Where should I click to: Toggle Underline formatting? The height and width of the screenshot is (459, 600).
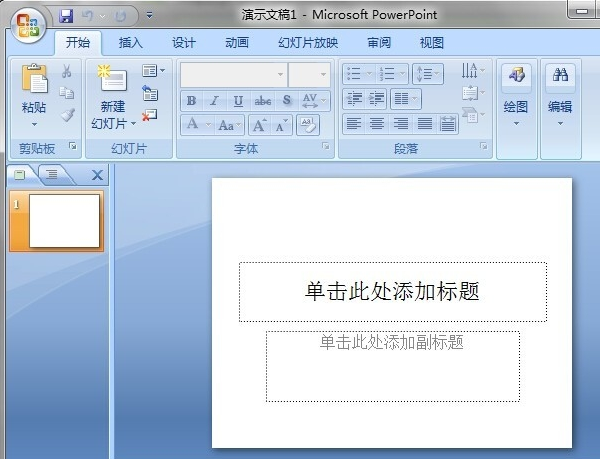[x=238, y=101]
